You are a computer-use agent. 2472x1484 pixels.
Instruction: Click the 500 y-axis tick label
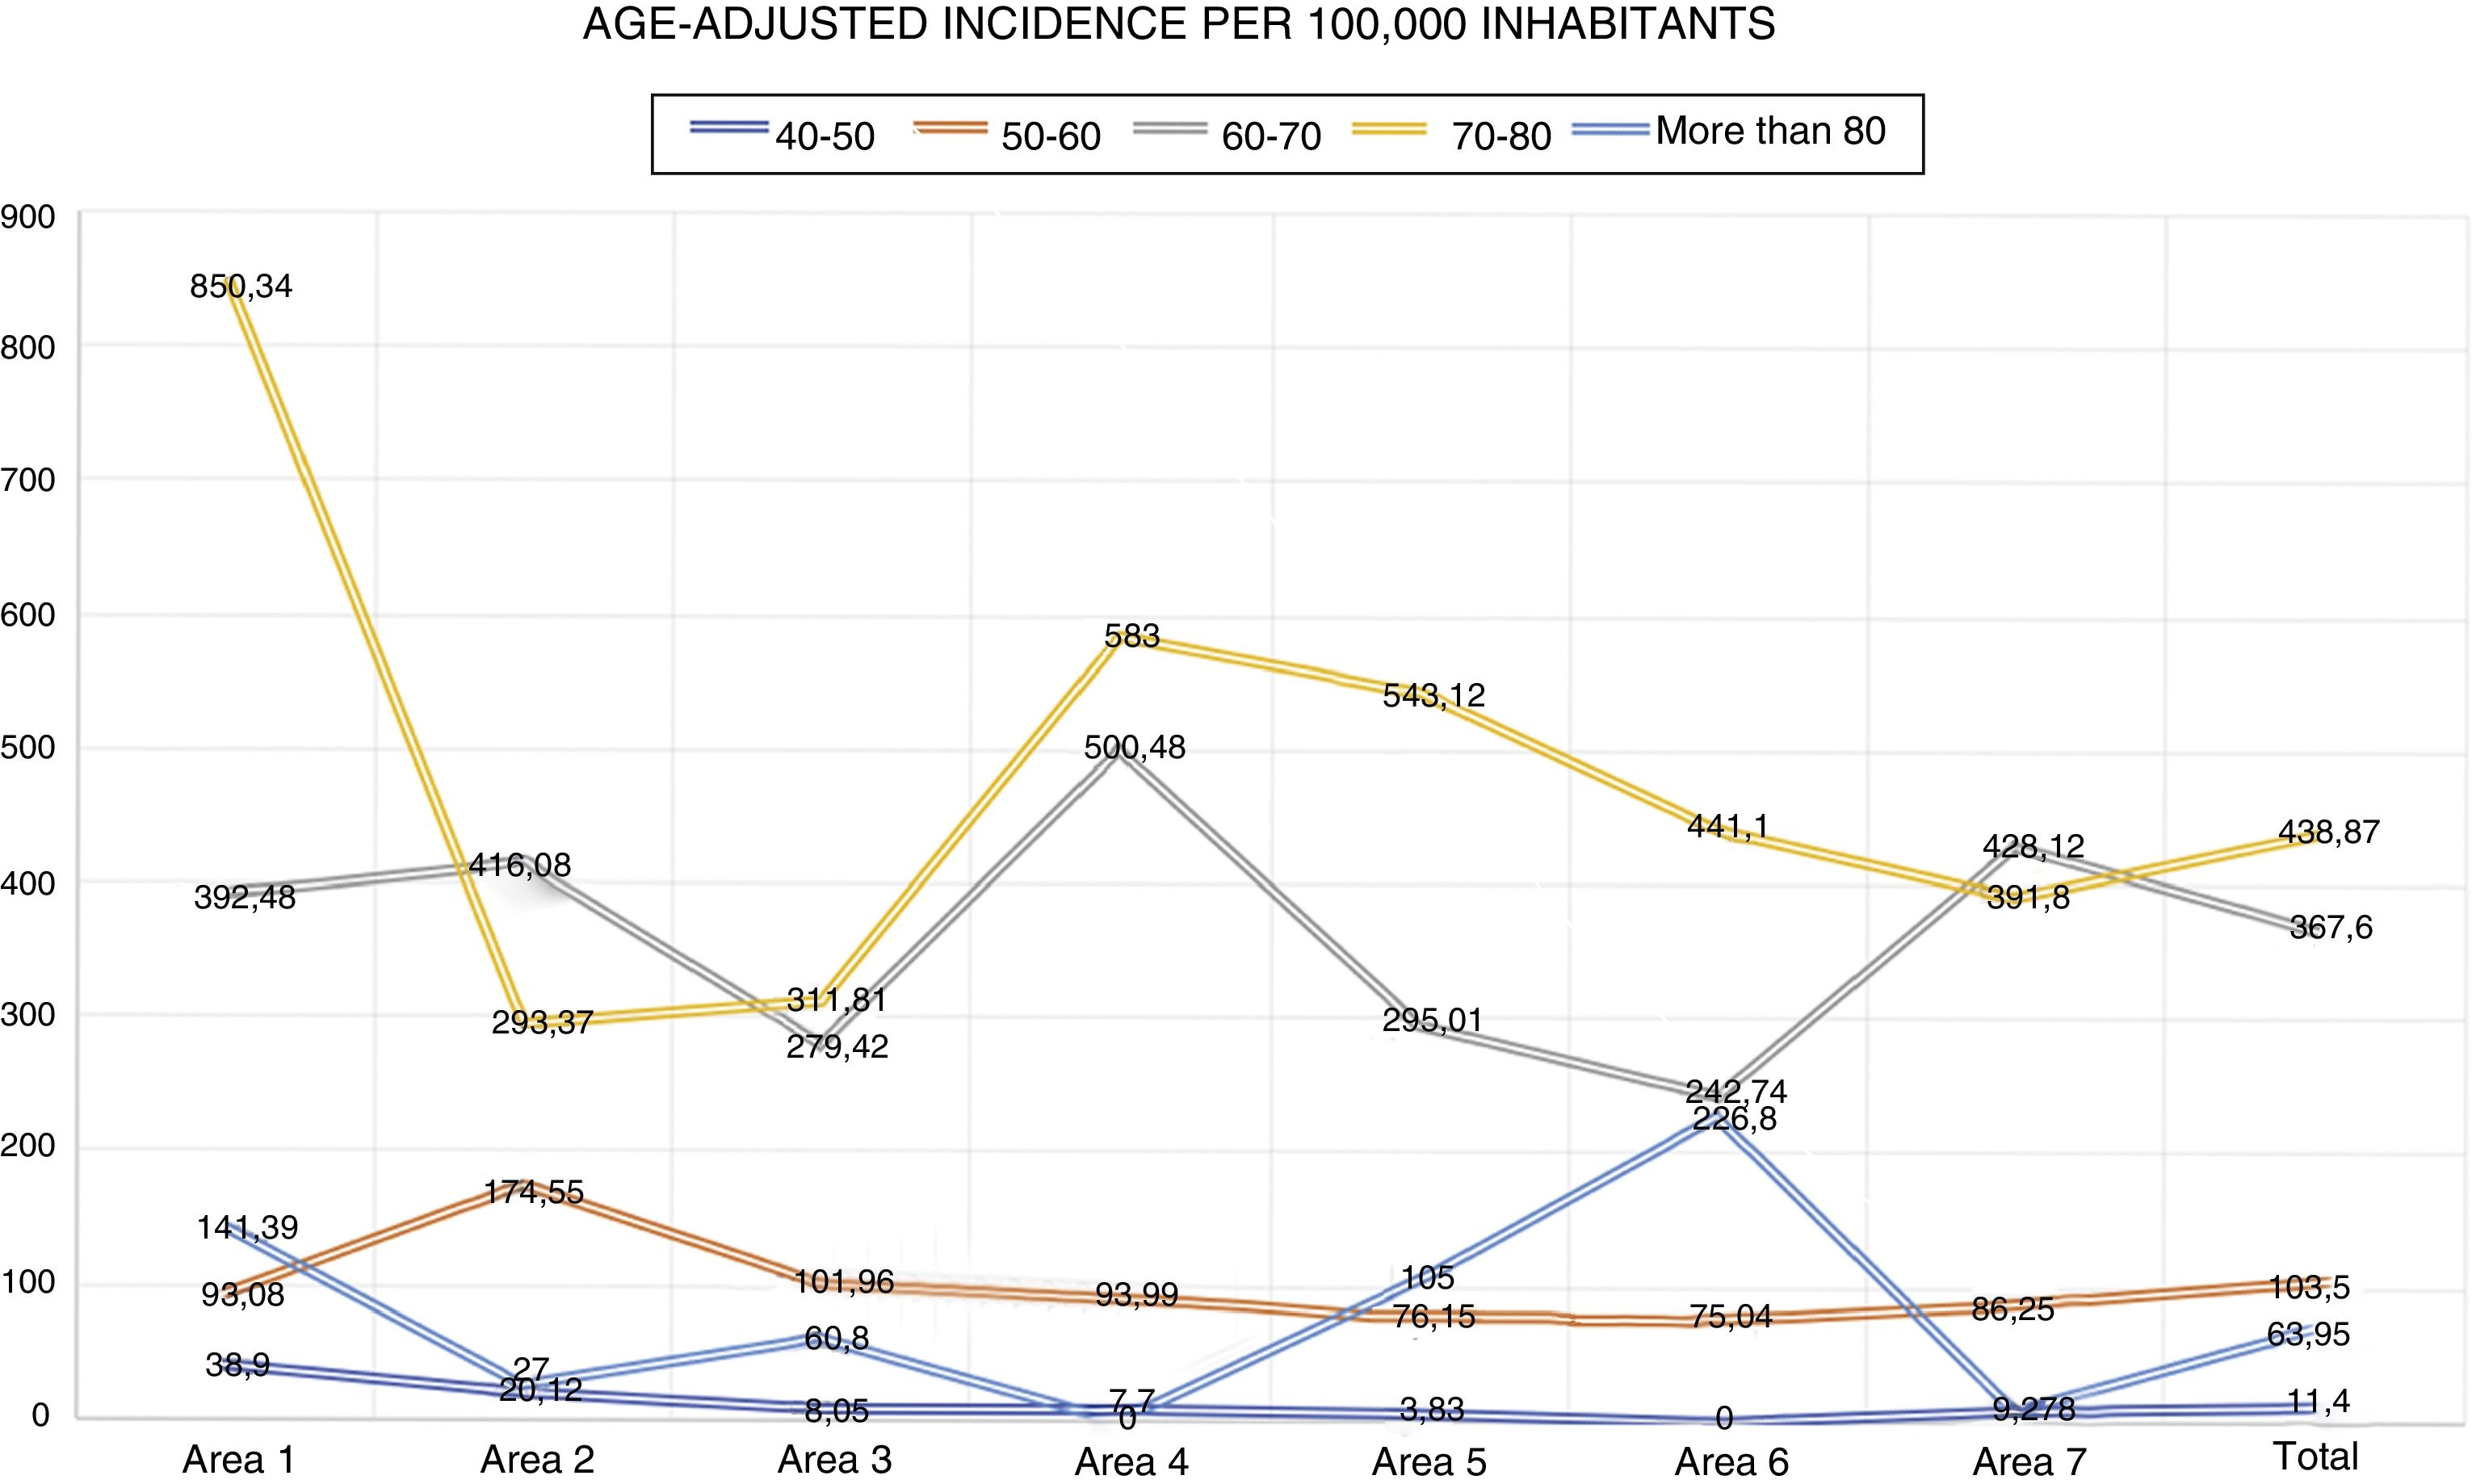point(27,748)
